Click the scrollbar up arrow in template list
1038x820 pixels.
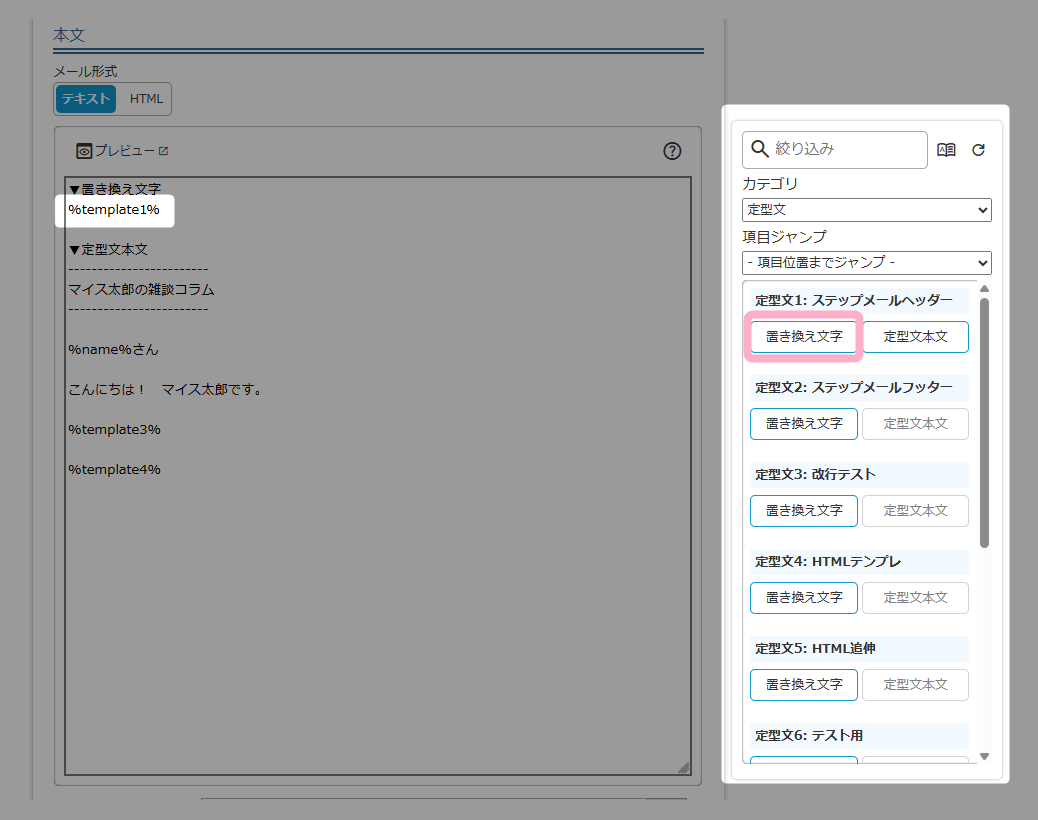tap(984, 289)
